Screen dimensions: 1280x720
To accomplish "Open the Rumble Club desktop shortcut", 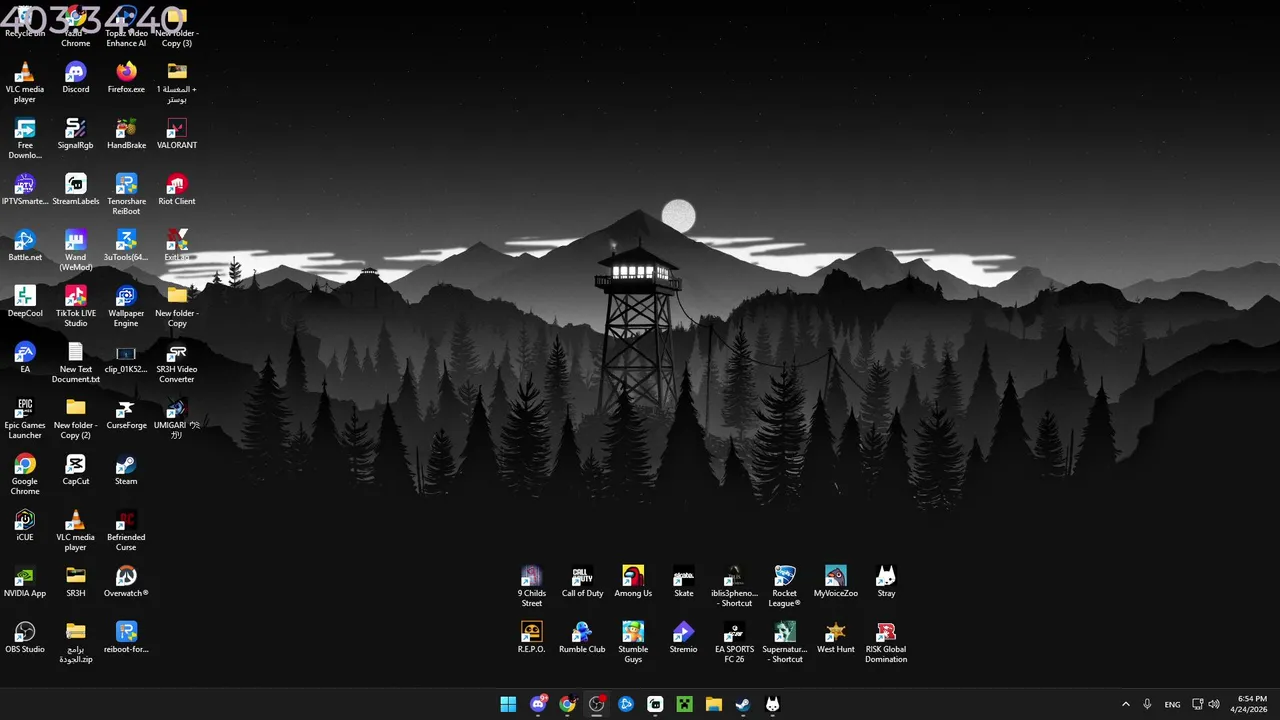I will [582, 638].
